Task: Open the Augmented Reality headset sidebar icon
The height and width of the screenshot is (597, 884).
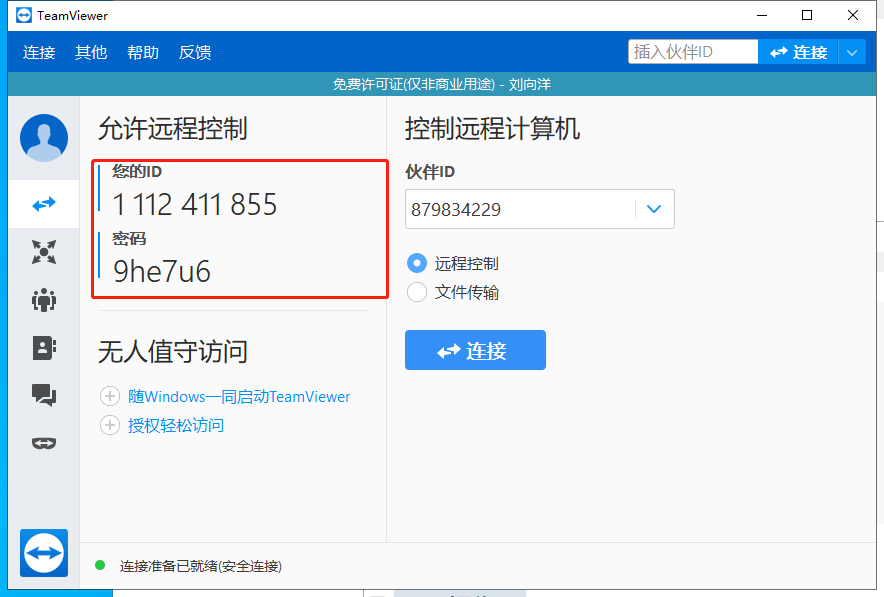Action: tap(44, 444)
